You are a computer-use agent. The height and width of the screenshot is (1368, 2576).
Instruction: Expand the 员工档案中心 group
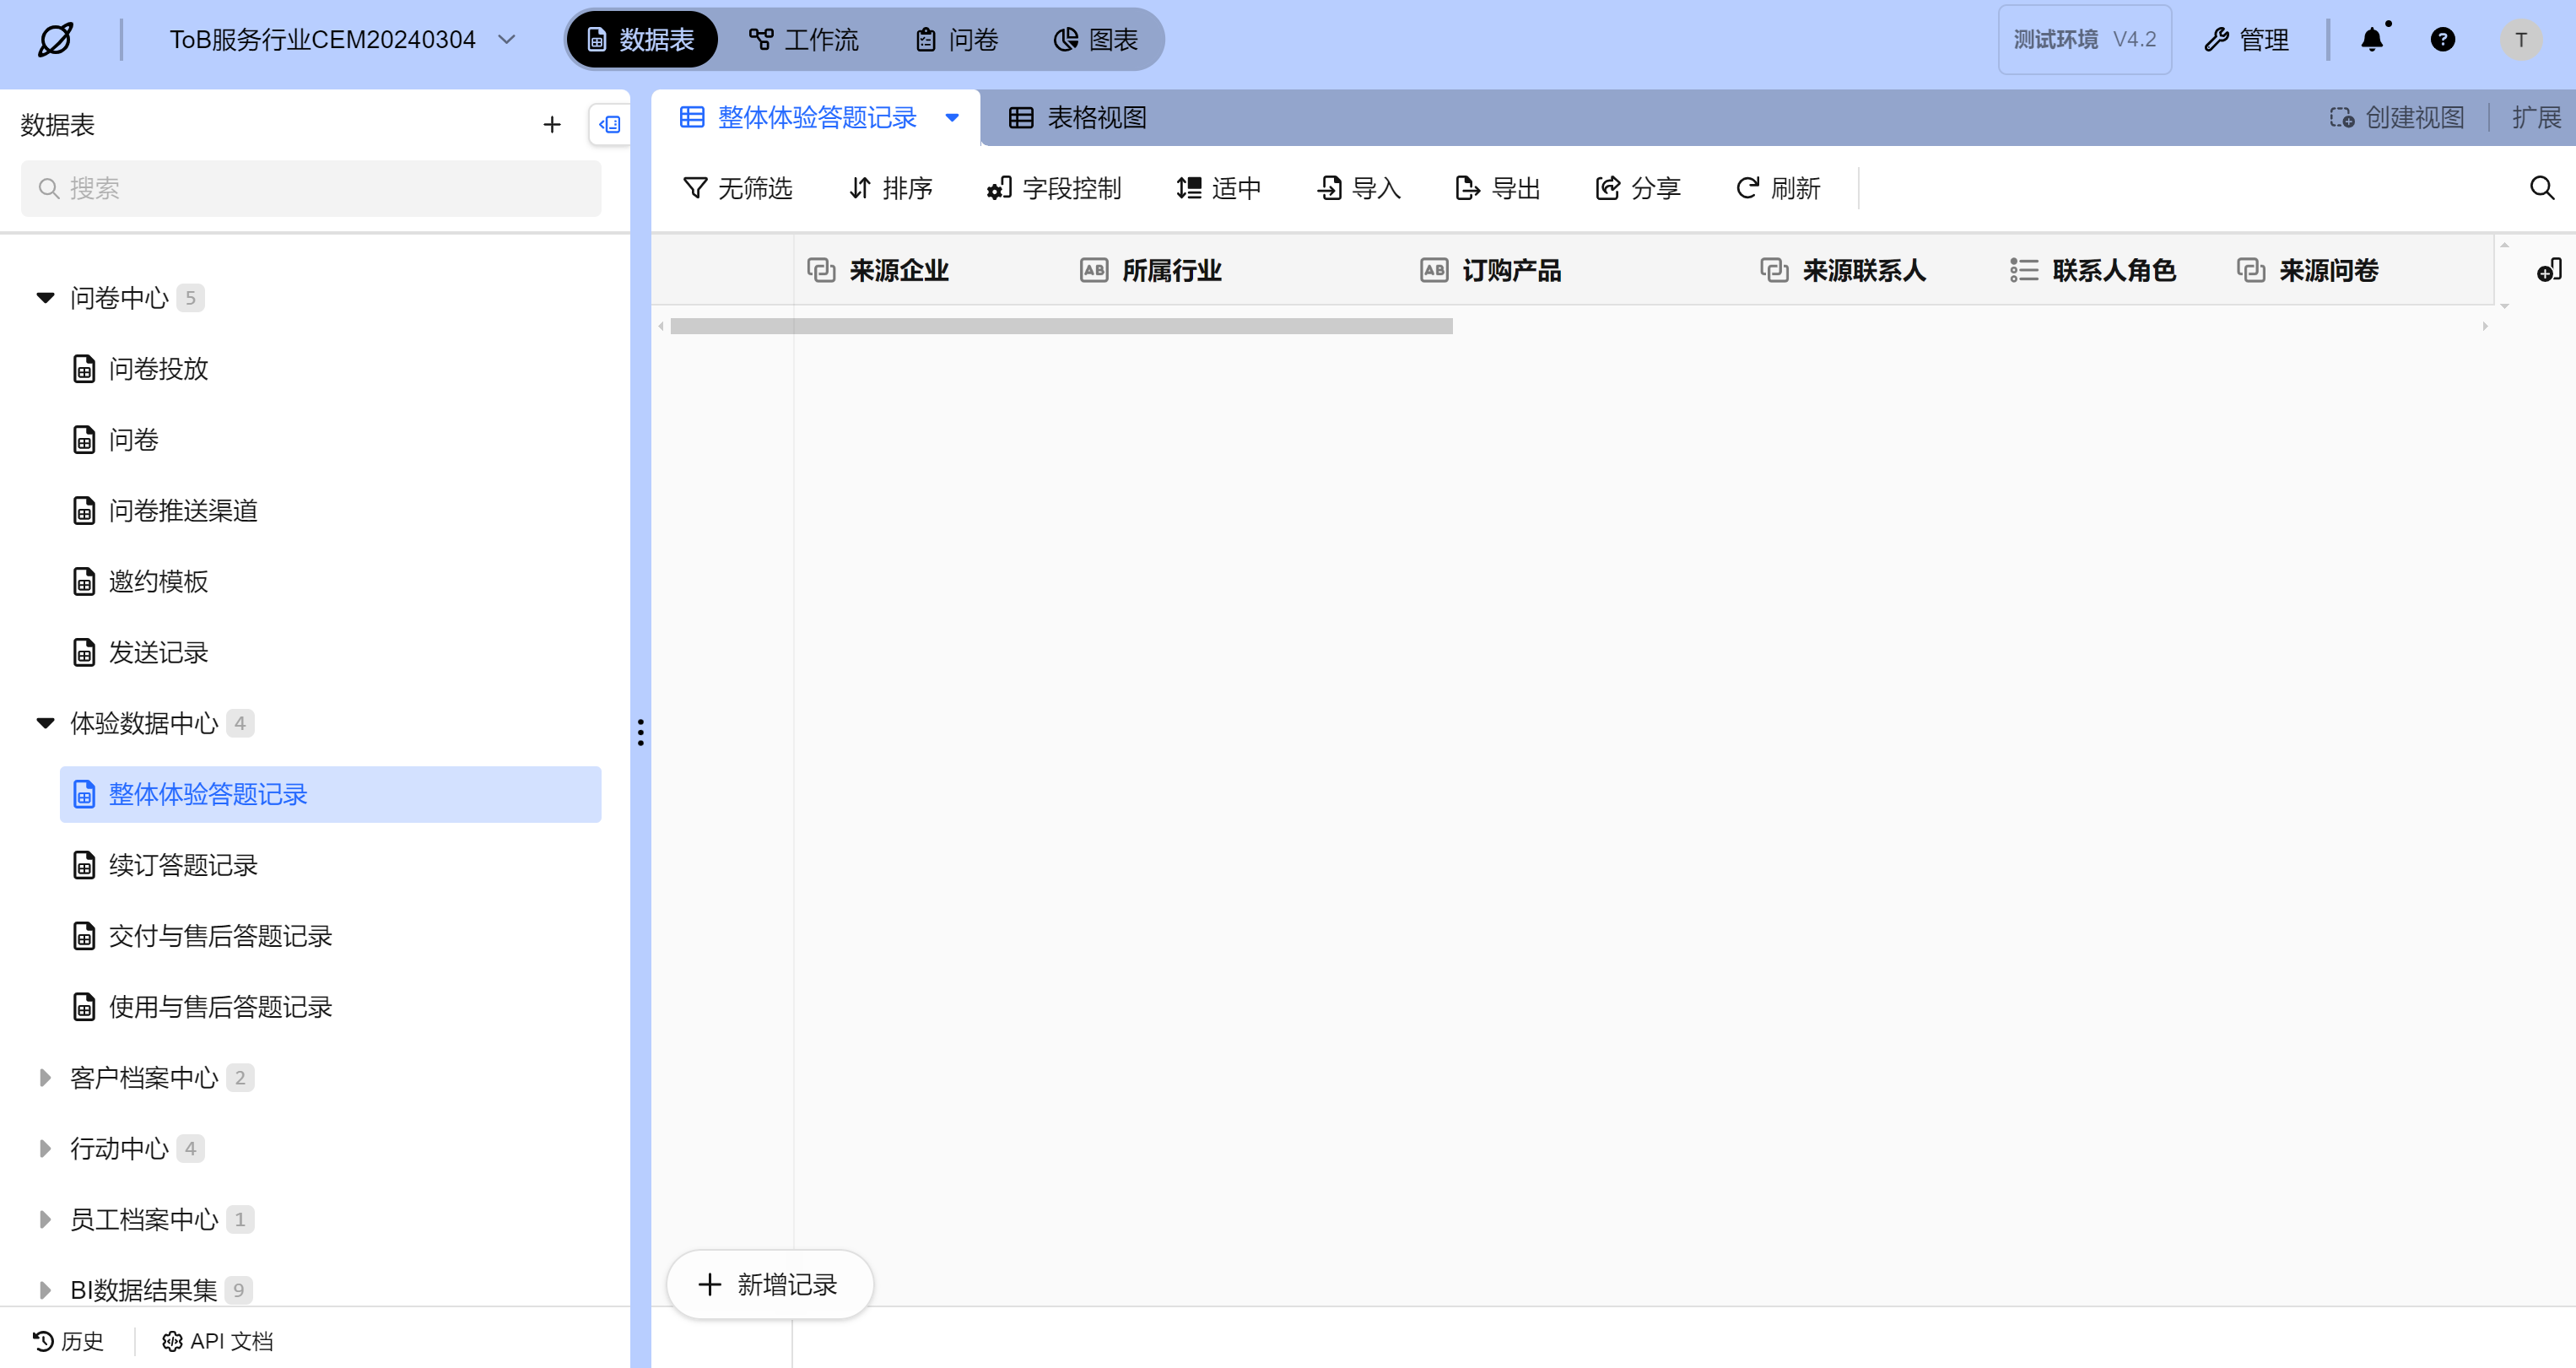[x=45, y=1220]
